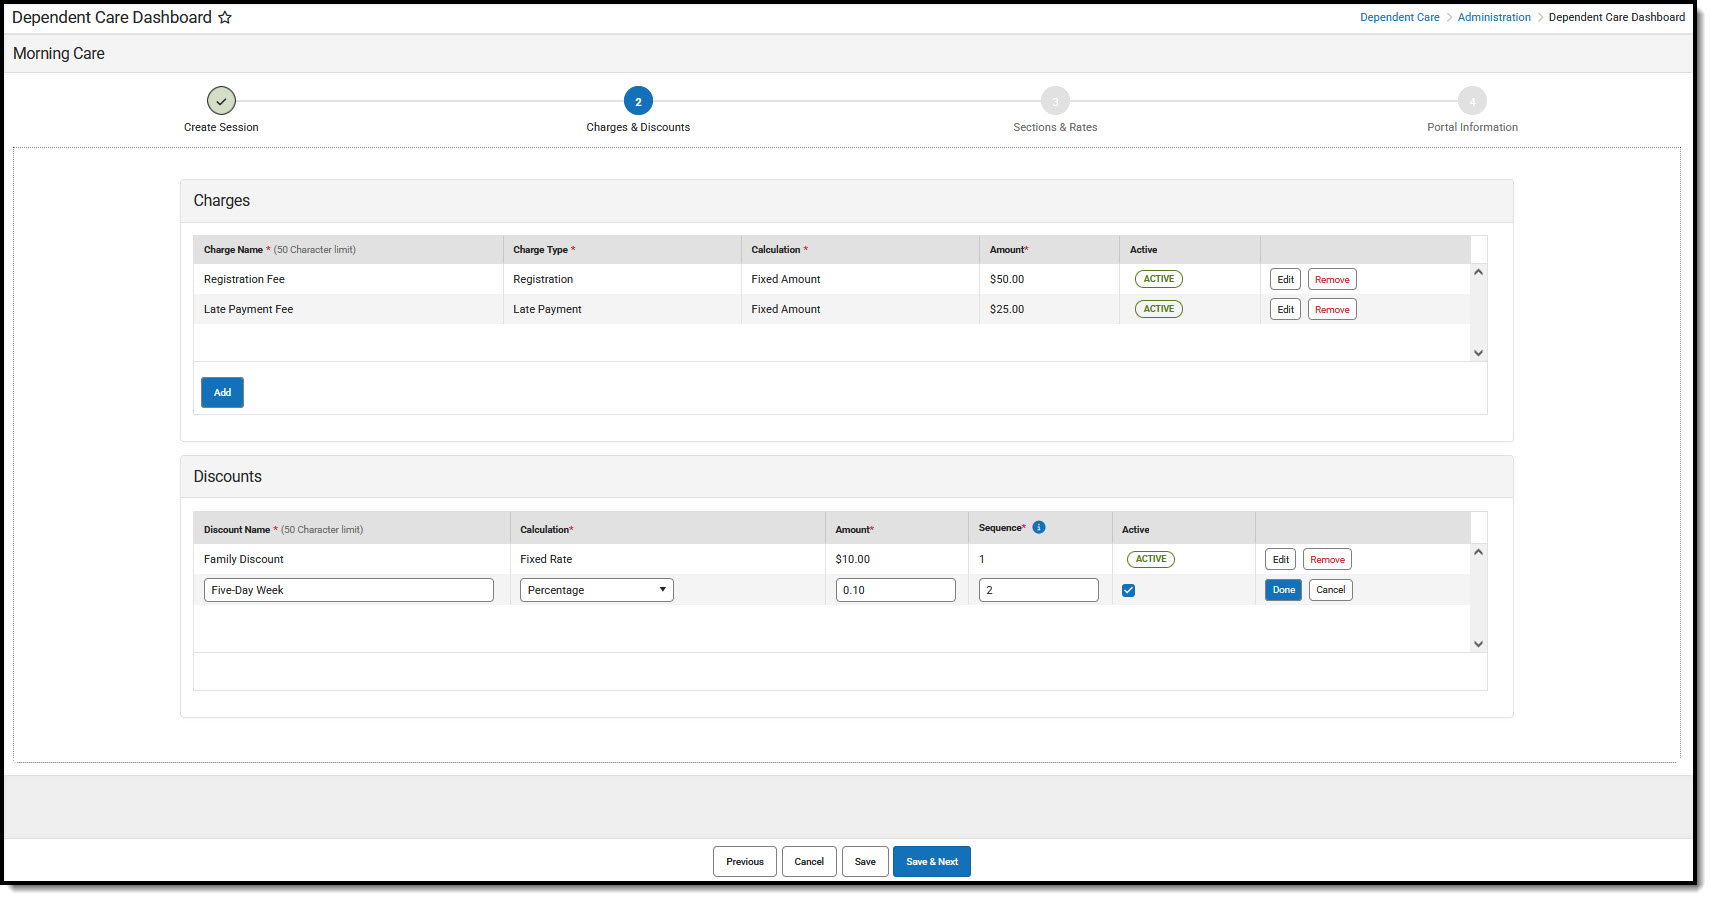Open the Administration breadcrumb link
1712x900 pixels.
(x=1494, y=17)
